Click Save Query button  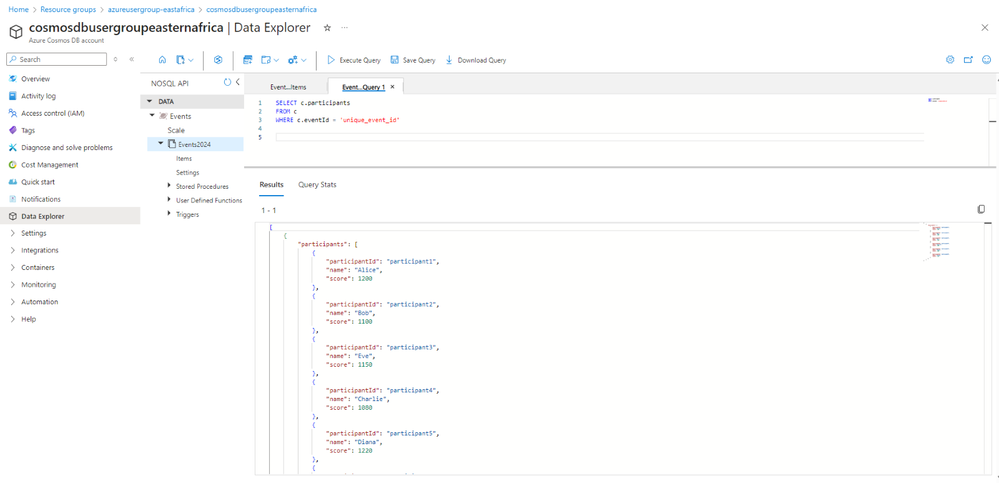point(413,60)
